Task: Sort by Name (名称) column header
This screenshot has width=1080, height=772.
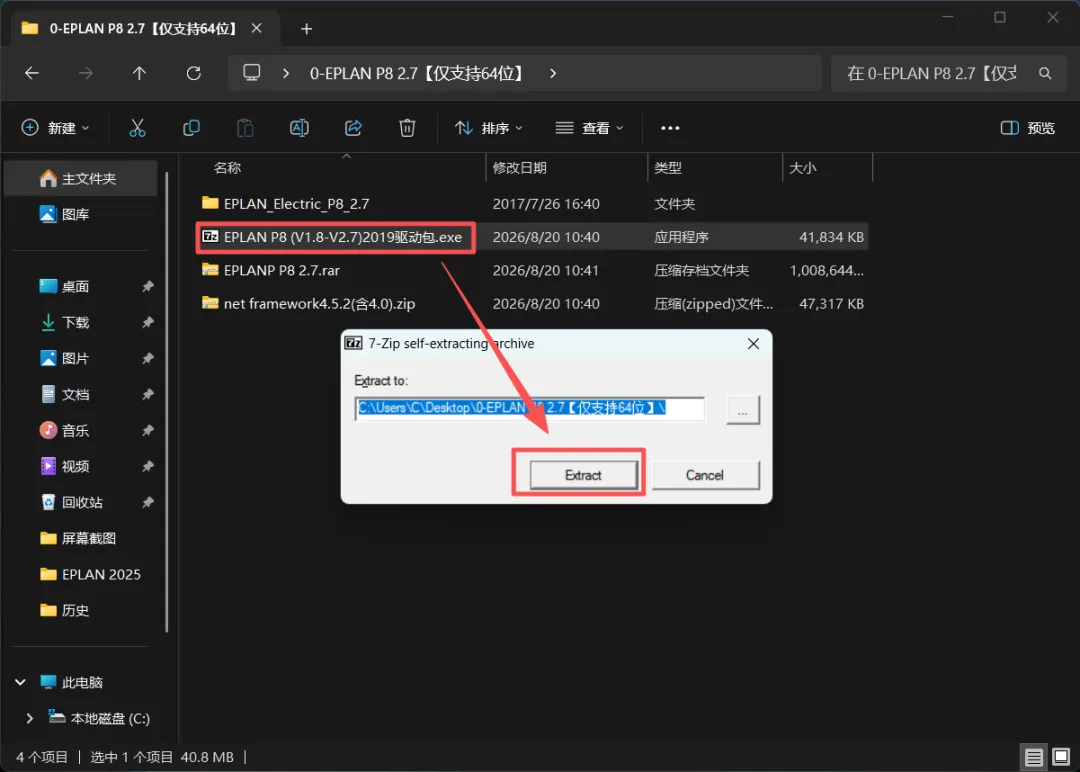Action: click(x=227, y=168)
